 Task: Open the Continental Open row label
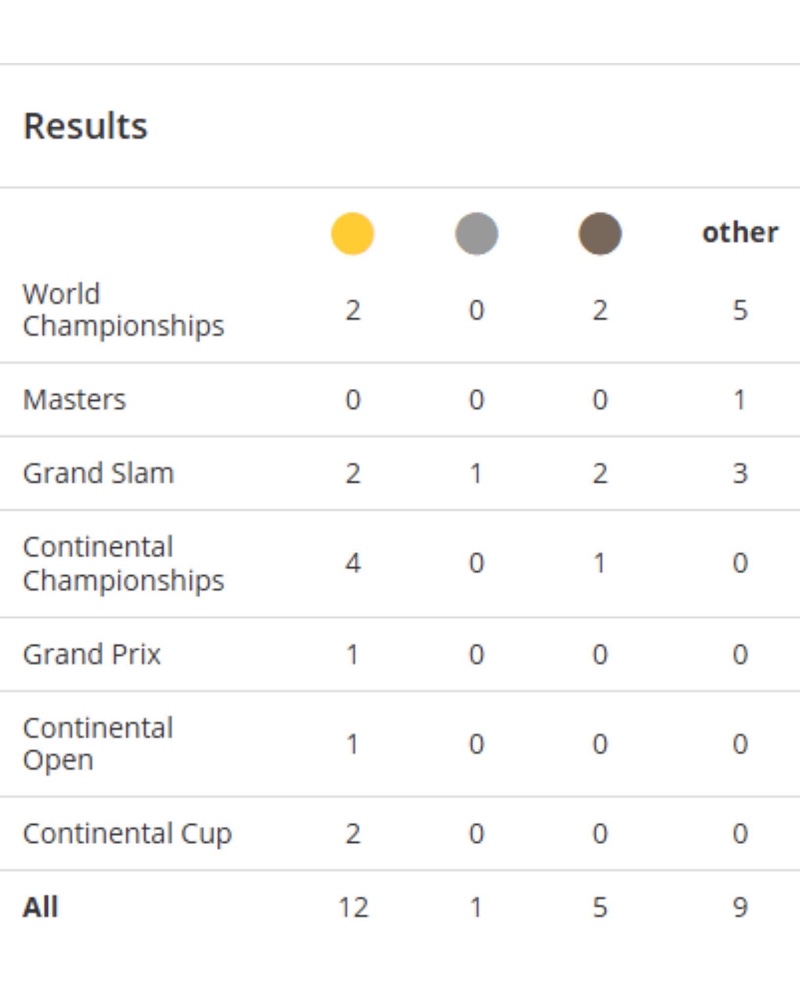click(x=98, y=744)
